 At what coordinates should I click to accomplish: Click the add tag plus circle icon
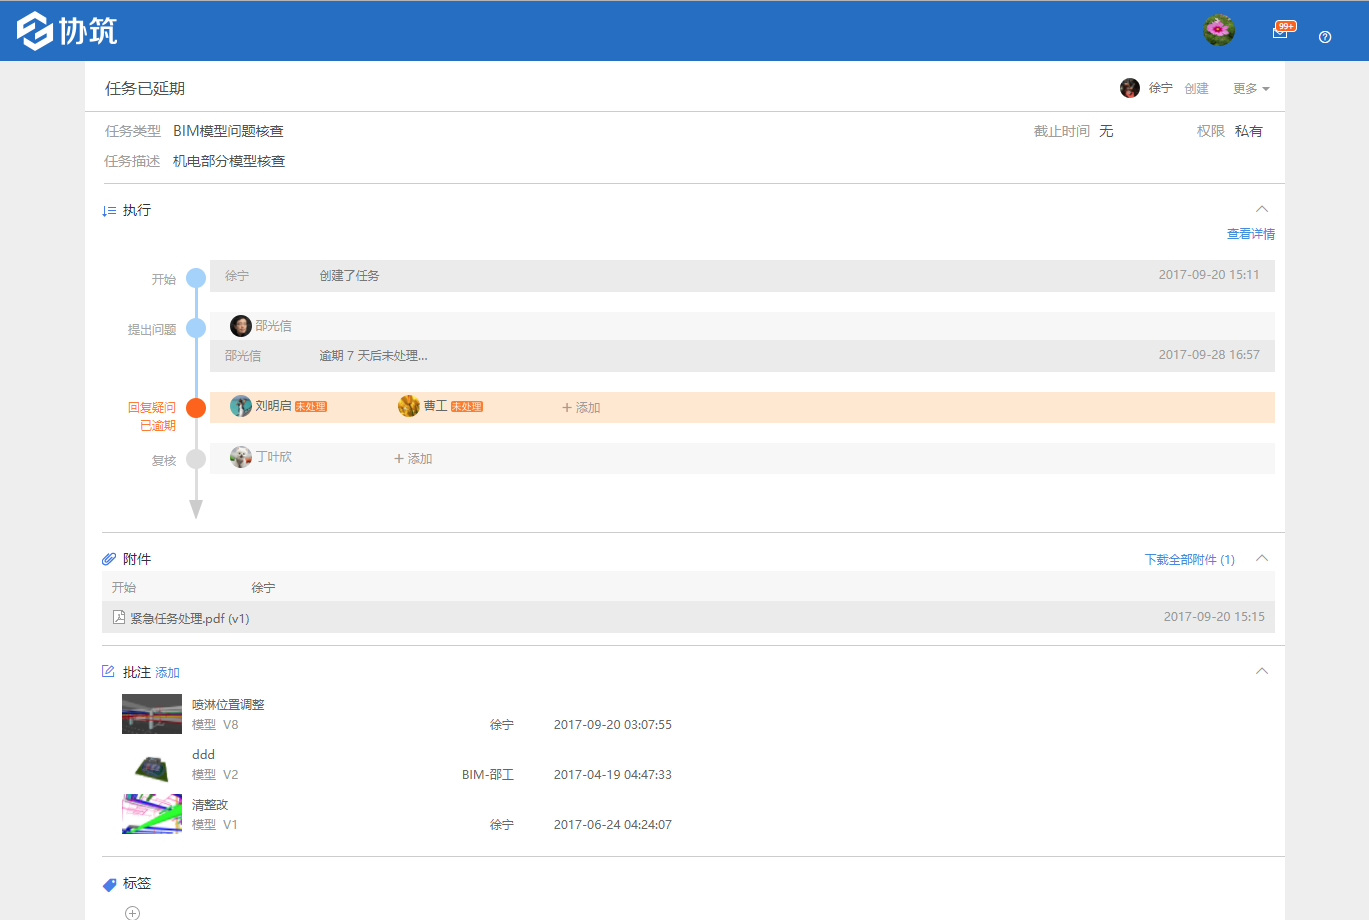(132, 912)
